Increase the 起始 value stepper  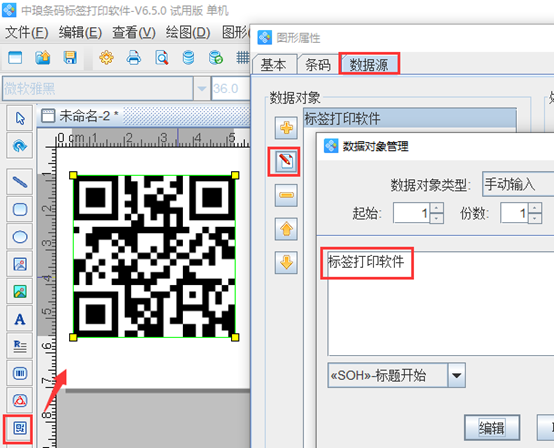pos(437,208)
